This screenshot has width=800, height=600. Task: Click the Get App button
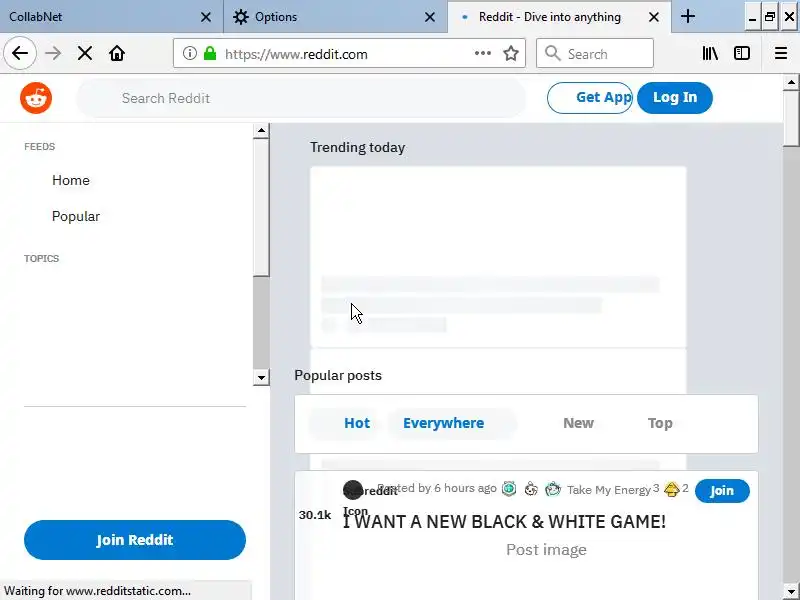(590, 97)
